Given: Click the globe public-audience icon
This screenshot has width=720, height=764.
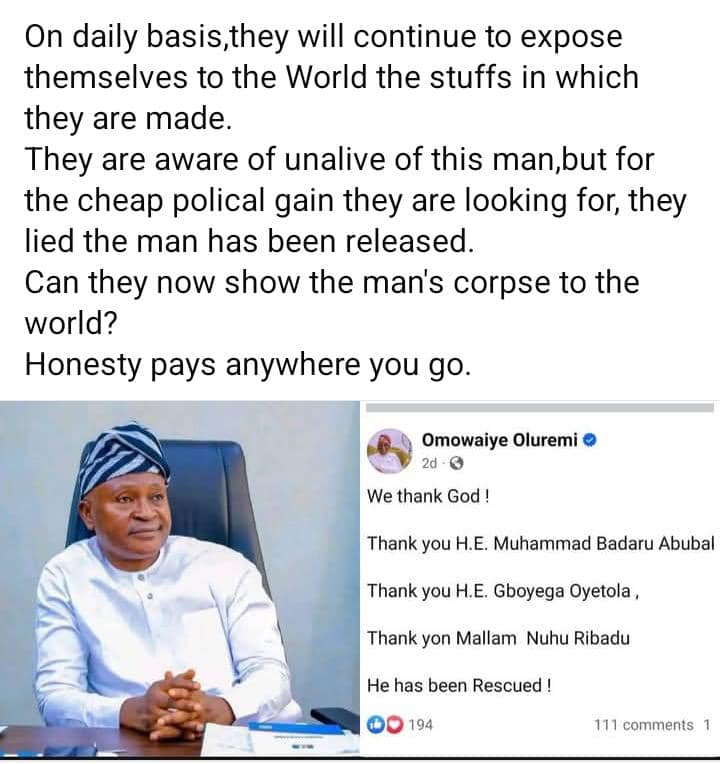Looking at the screenshot, I should tap(457, 463).
